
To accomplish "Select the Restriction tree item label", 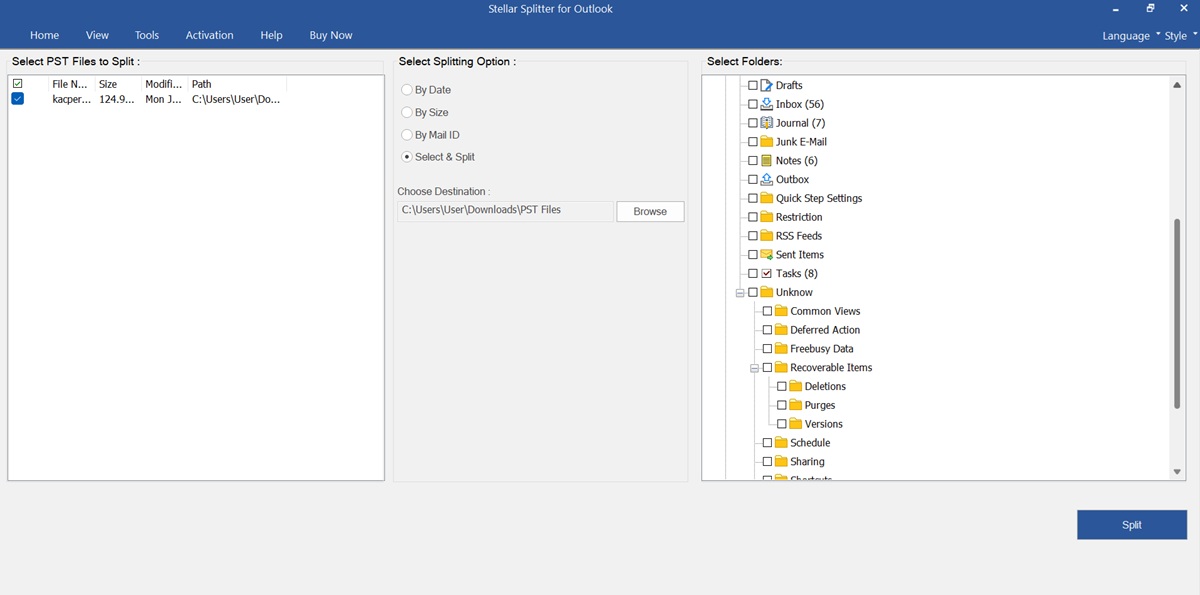I will pyautogui.click(x=799, y=217).
